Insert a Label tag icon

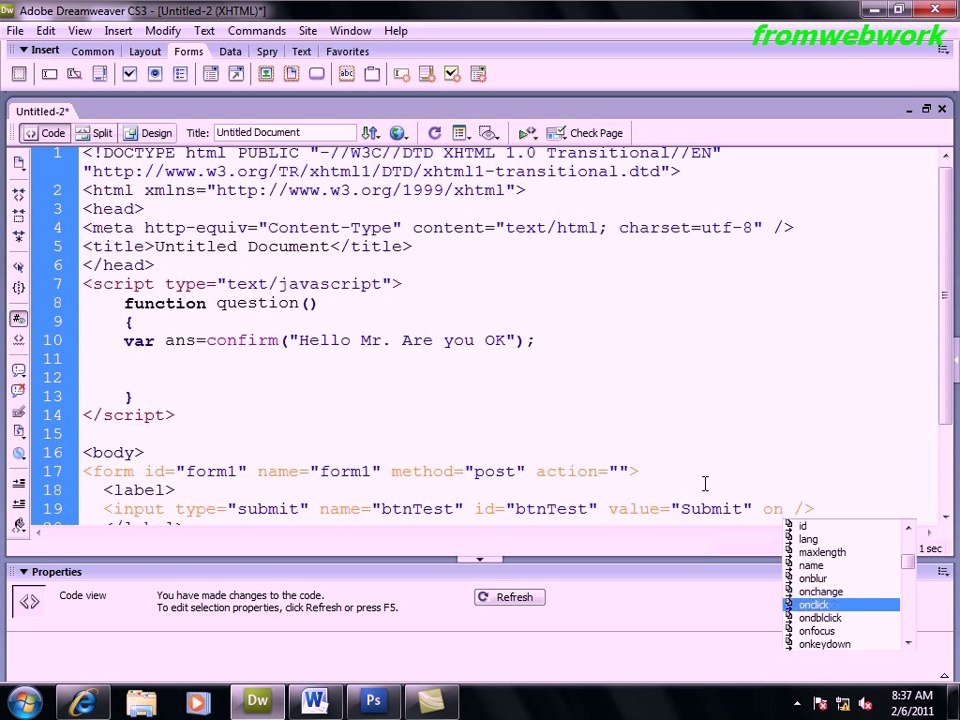(347, 74)
